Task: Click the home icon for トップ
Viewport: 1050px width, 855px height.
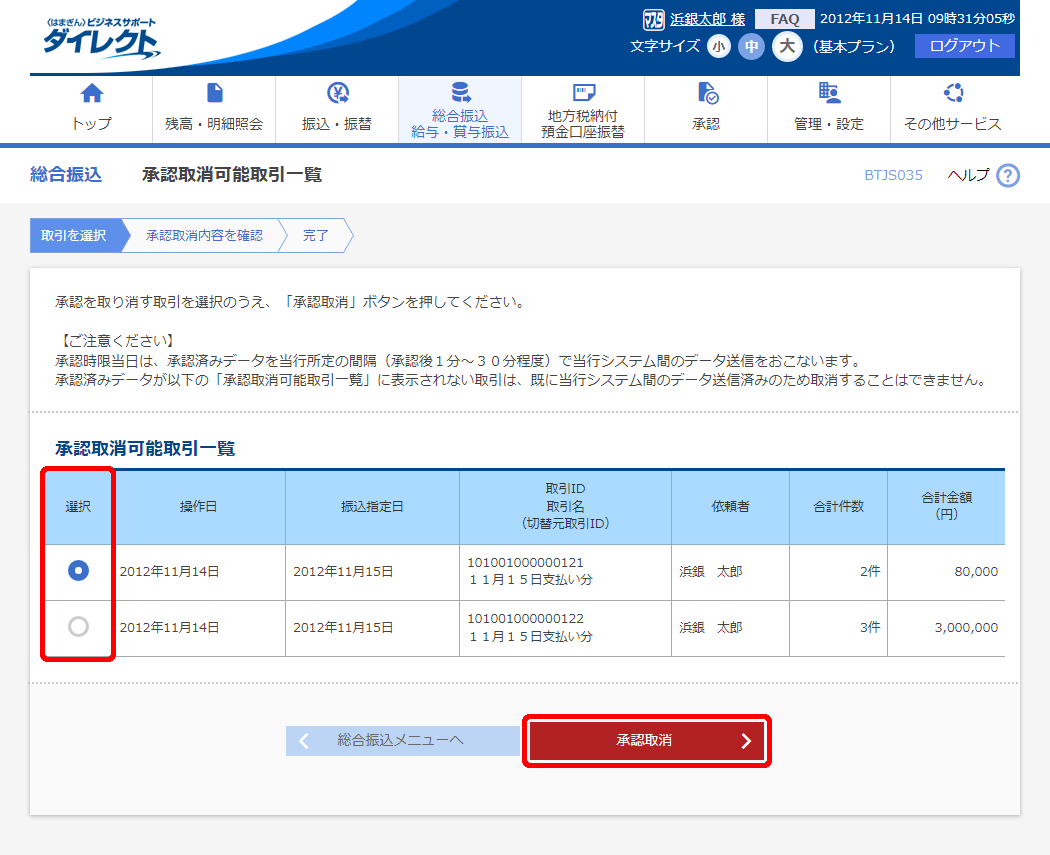Action: pyautogui.click(x=91, y=94)
